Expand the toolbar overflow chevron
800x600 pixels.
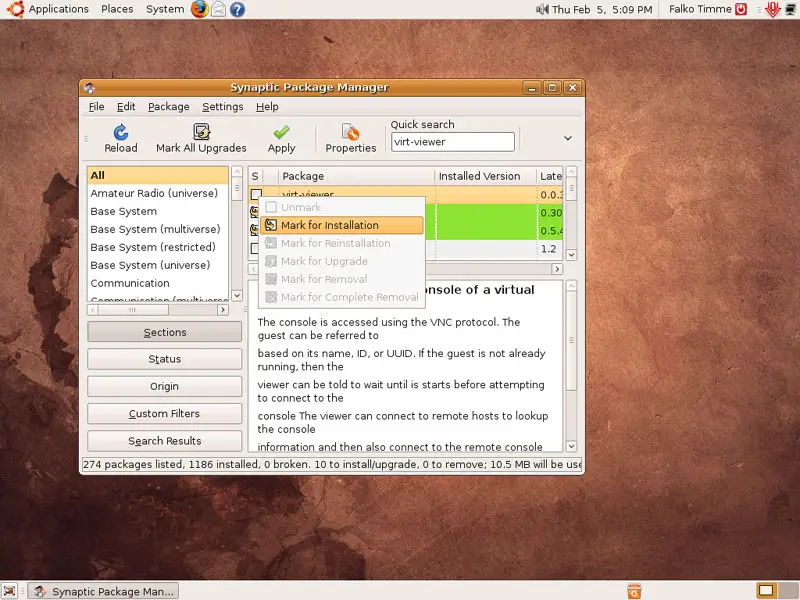pyautogui.click(x=568, y=138)
